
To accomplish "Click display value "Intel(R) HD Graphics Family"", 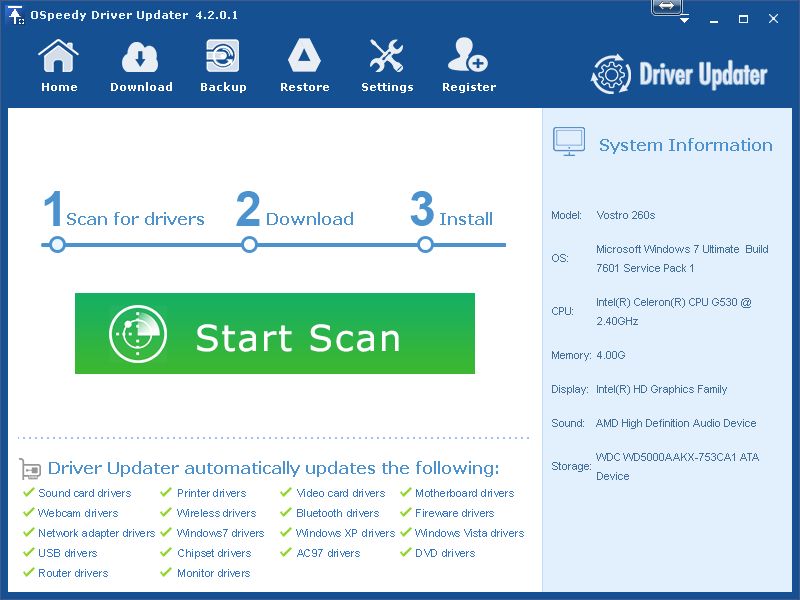I will (661, 389).
